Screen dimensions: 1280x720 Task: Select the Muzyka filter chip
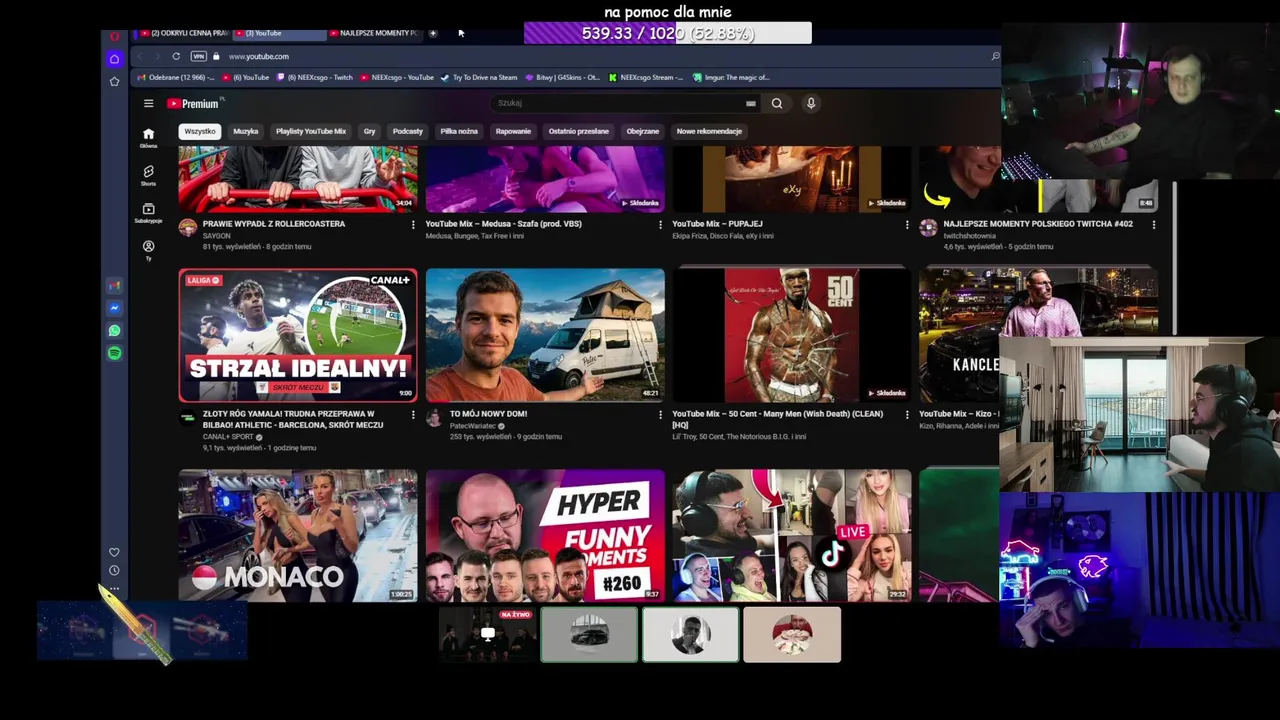click(x=246, y=131)
